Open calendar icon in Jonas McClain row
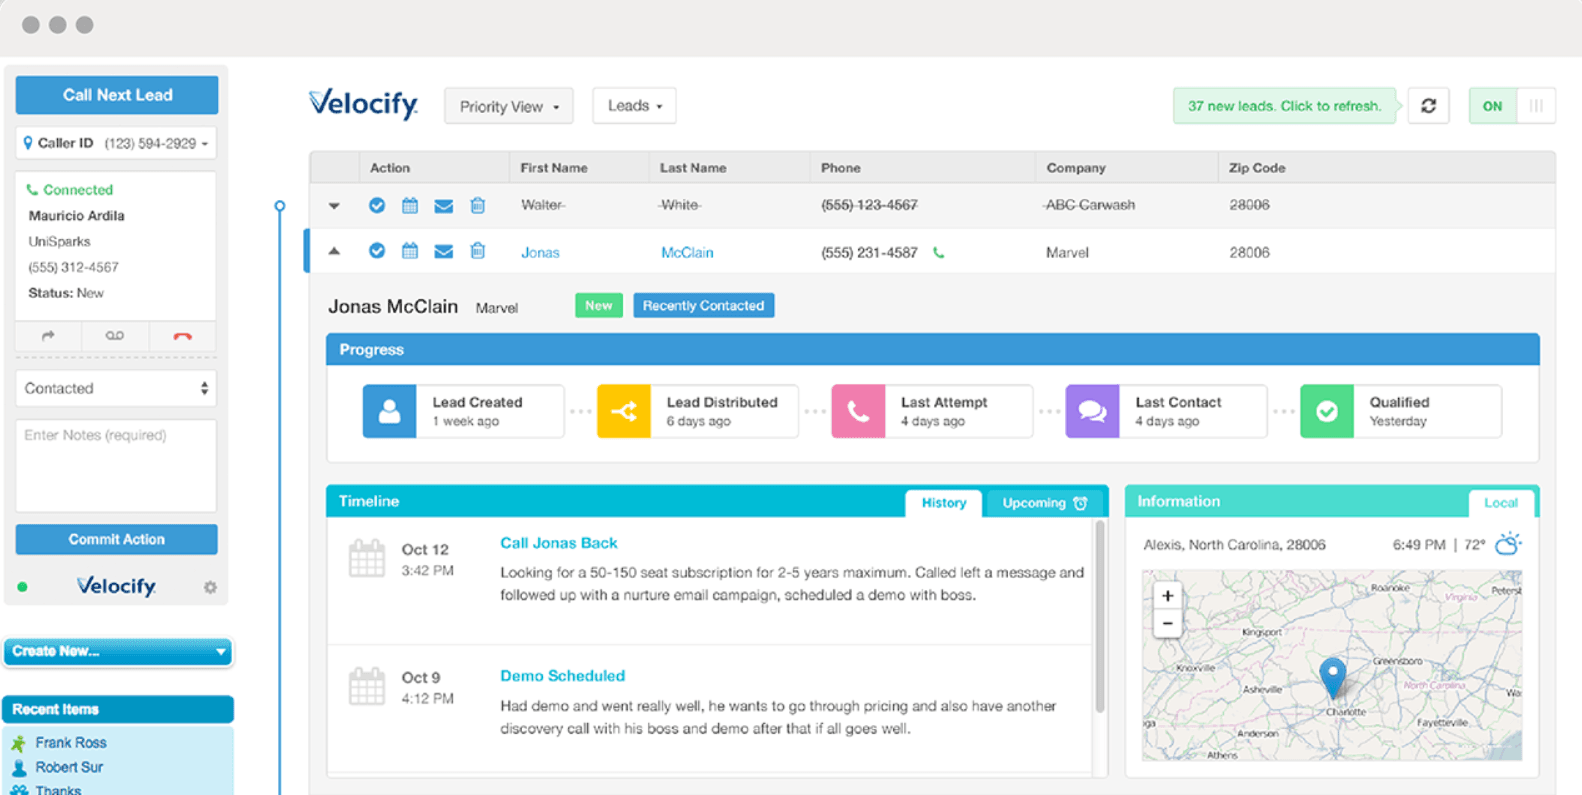The height and width of the screenshot is (795, 1582). [410, 251]
